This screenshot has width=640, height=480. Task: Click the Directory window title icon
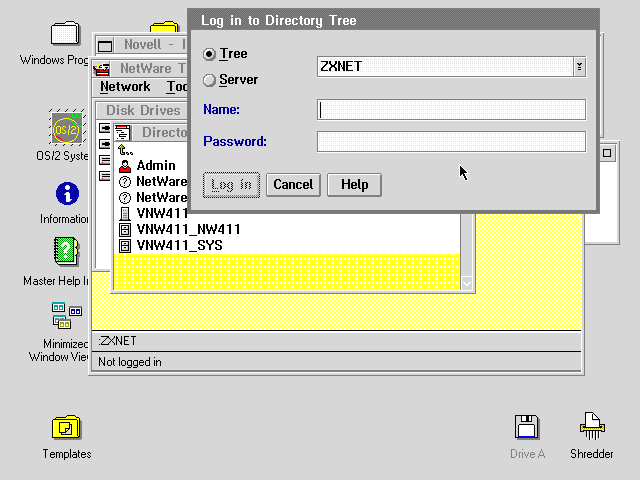122,133
